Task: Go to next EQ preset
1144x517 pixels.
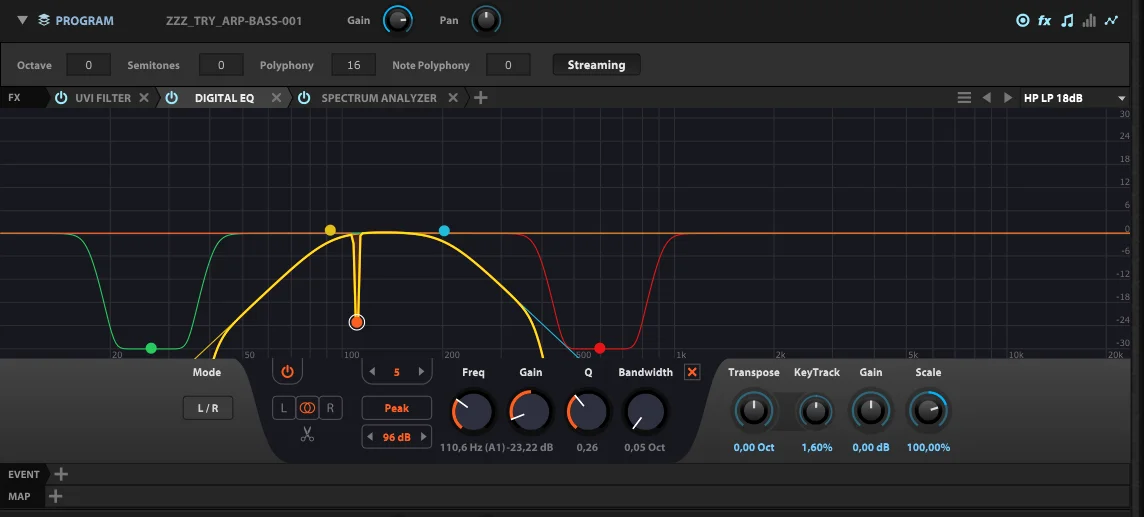Action: tap(1008, 98)
